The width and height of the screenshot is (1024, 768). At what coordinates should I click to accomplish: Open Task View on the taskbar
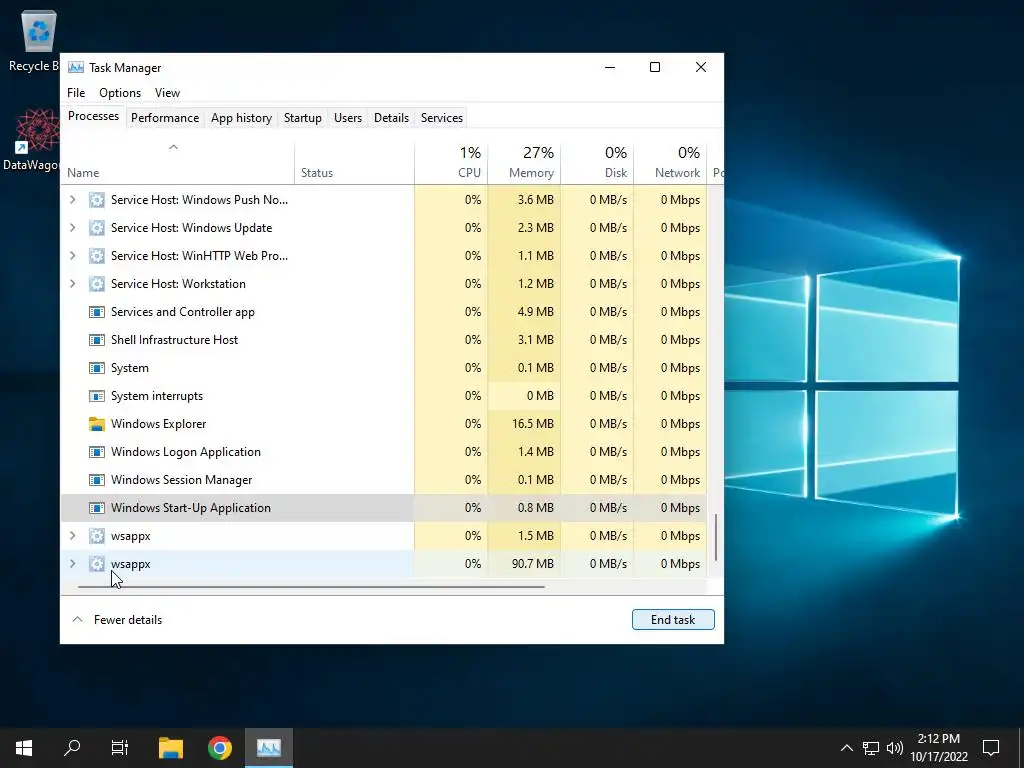[x=120, y=747]
